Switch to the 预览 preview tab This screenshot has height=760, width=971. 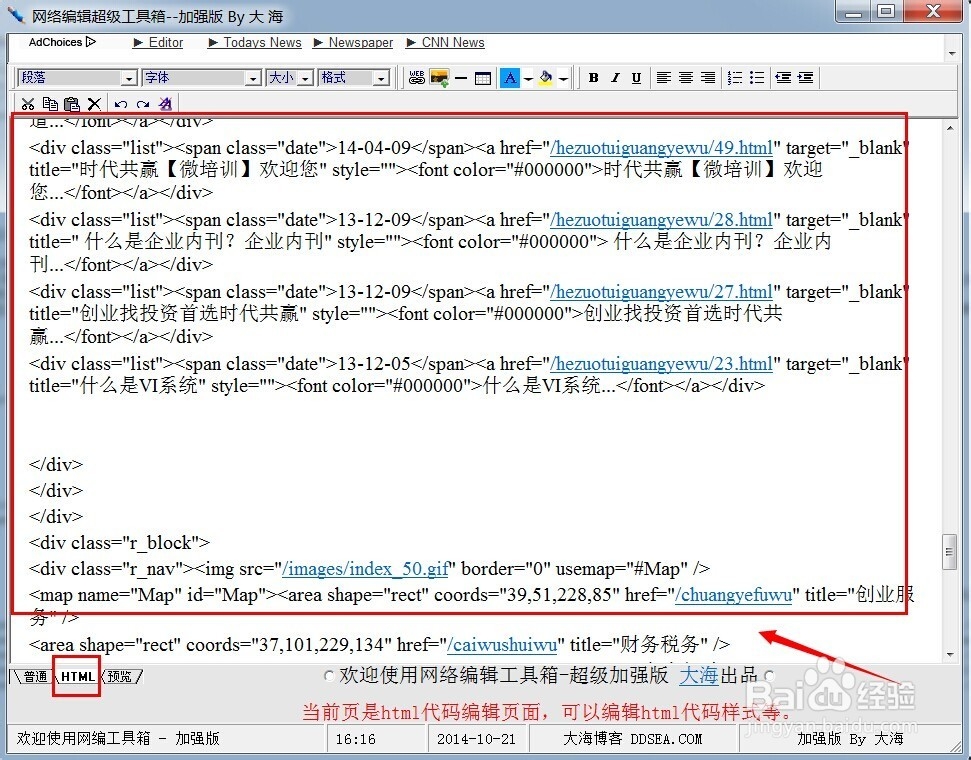120,676
